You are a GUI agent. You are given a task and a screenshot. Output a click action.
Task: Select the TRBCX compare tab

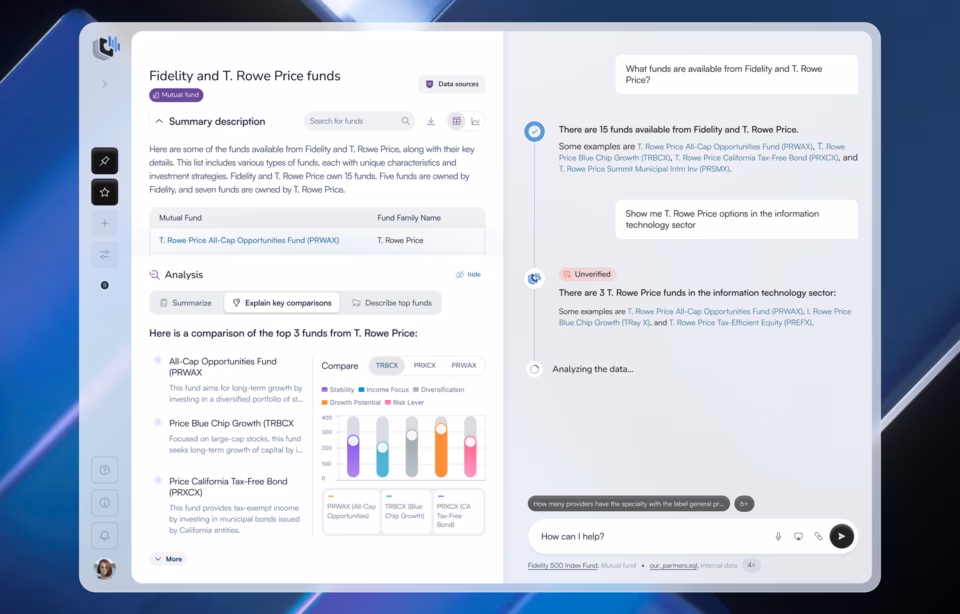click(387, 365)
